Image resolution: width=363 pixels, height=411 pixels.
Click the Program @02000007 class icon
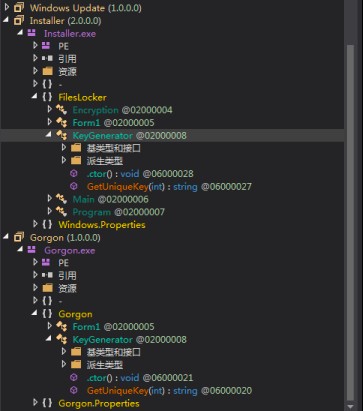[61, 212]
